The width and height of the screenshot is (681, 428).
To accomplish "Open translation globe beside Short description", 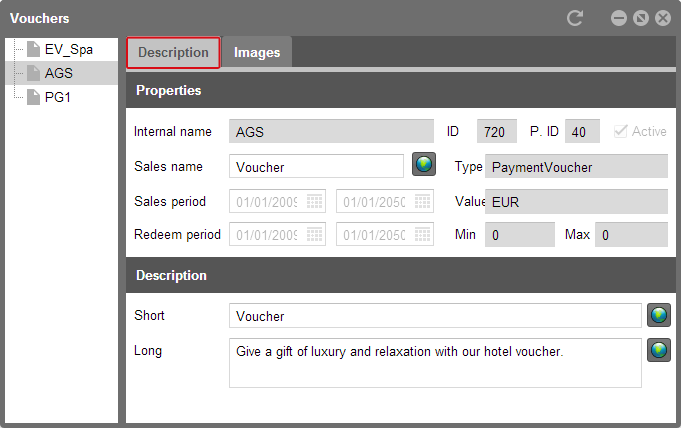I will (x=659, y=315).
